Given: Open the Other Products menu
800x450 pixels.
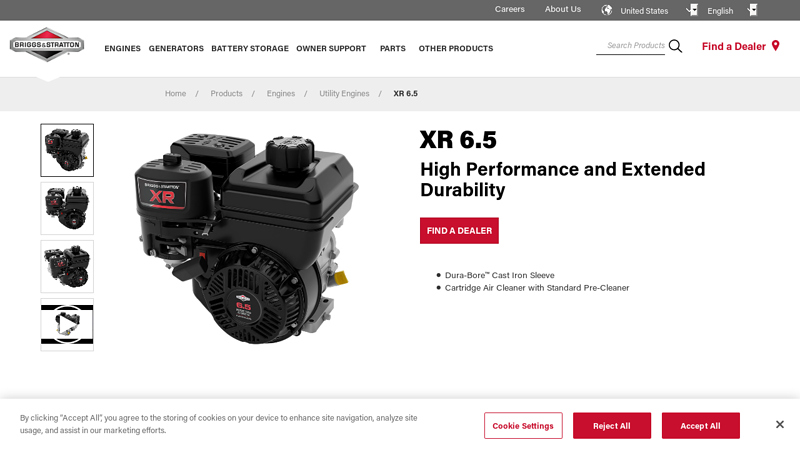Looking at the screenshot, I should pyautogui.click(x=456, y=48).
